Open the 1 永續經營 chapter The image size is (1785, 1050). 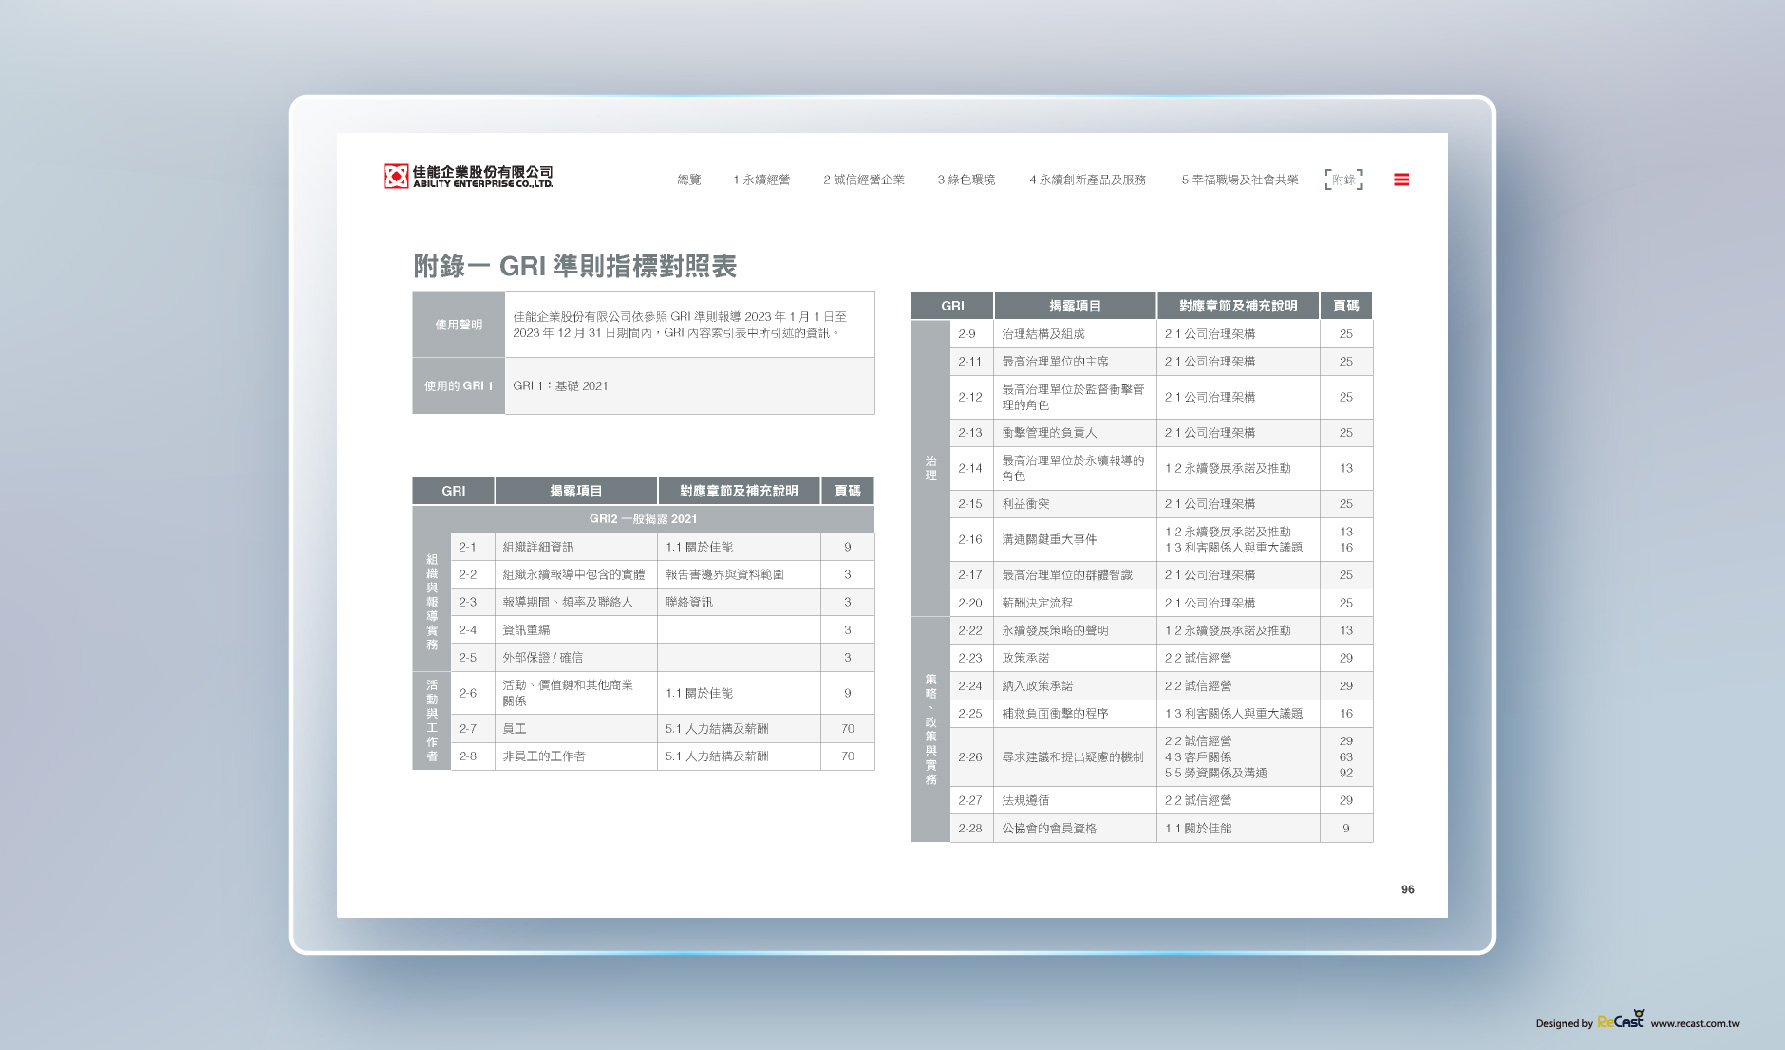pyautogui.click(x=761, y=180)
